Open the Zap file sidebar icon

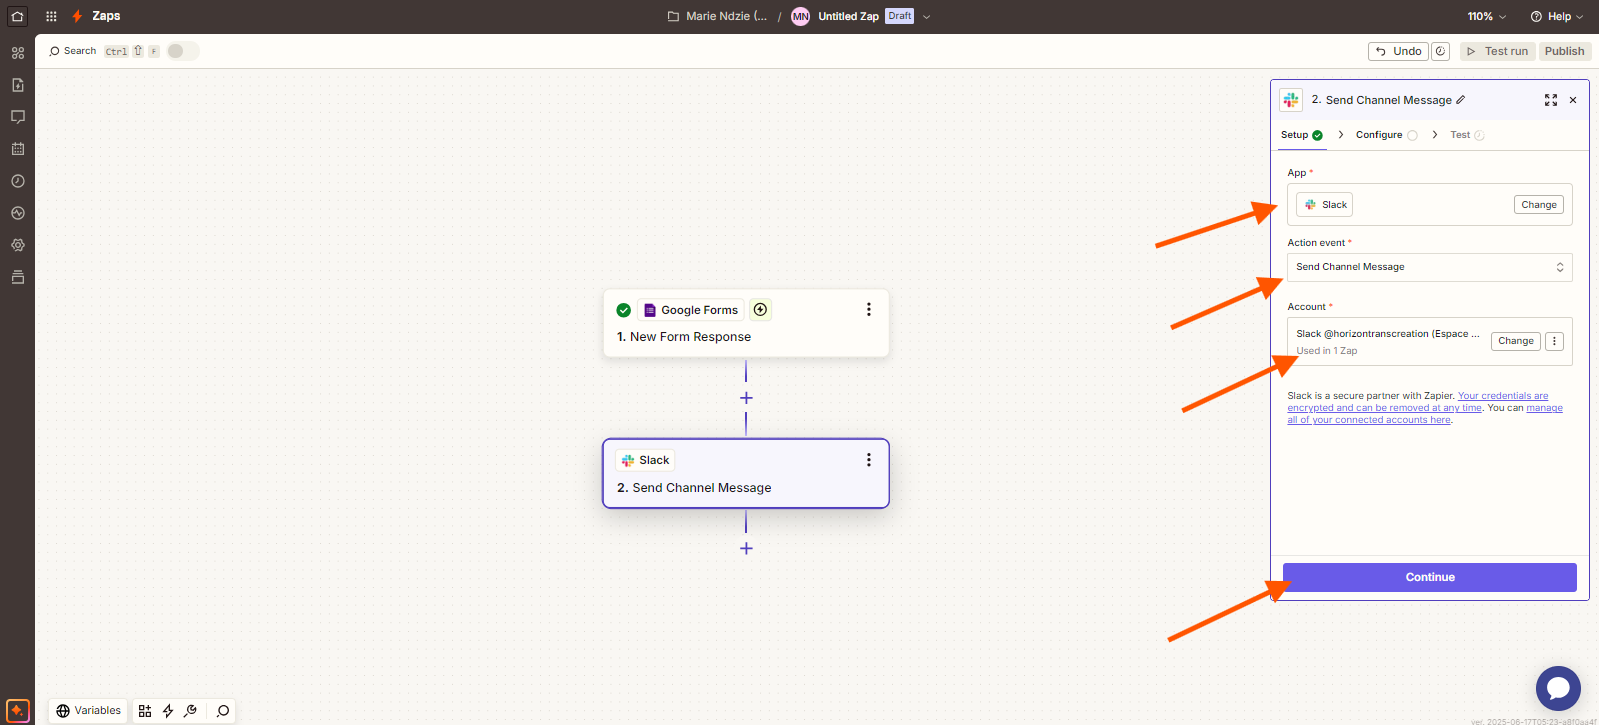[x=17, y=85]
